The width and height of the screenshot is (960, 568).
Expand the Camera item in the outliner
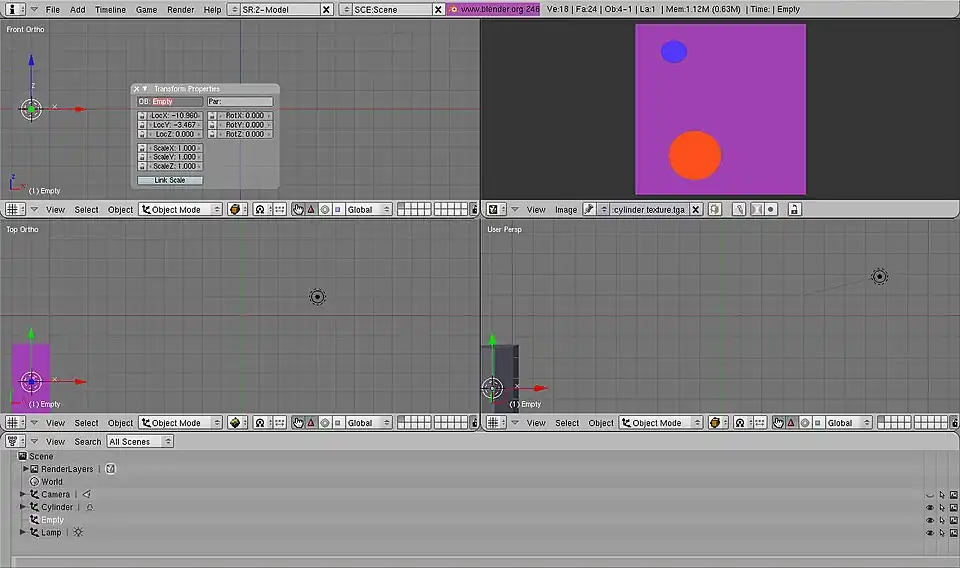coord(23,495)
